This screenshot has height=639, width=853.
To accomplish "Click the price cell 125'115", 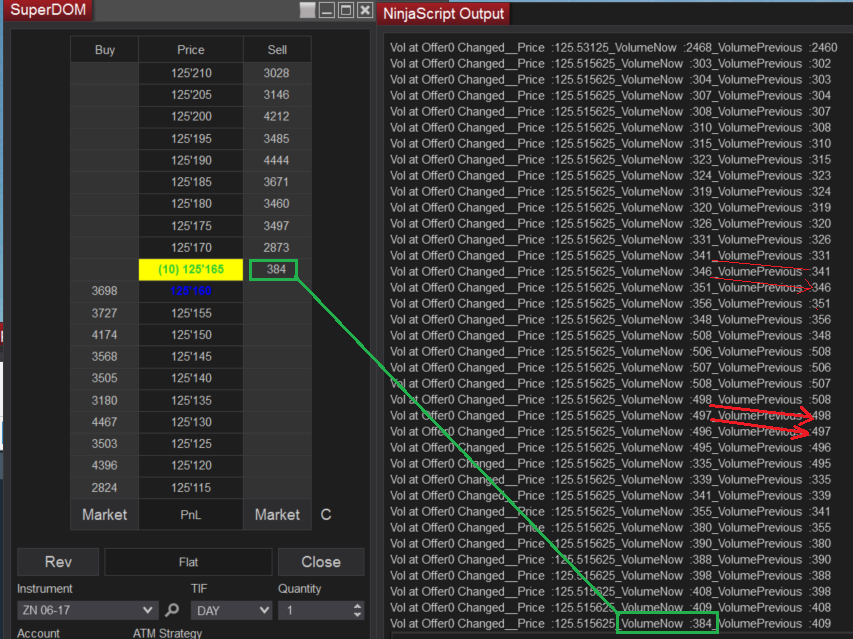I will (191, 487).
